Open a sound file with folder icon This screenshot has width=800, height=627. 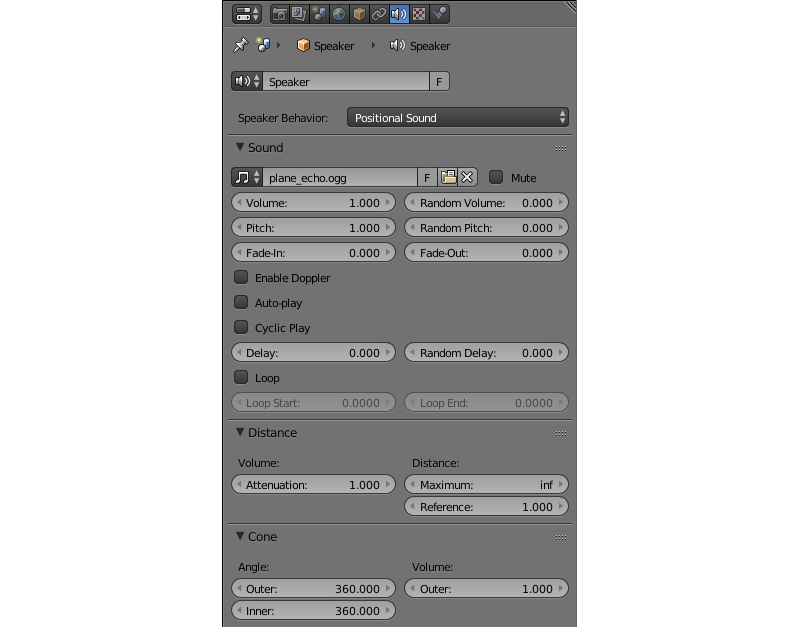coord(448,177)
